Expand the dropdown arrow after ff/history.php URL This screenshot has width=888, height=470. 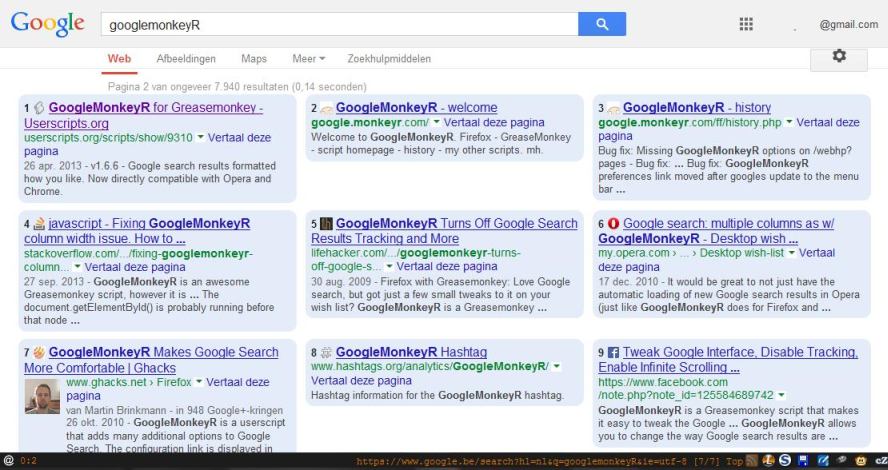point(789,122)
